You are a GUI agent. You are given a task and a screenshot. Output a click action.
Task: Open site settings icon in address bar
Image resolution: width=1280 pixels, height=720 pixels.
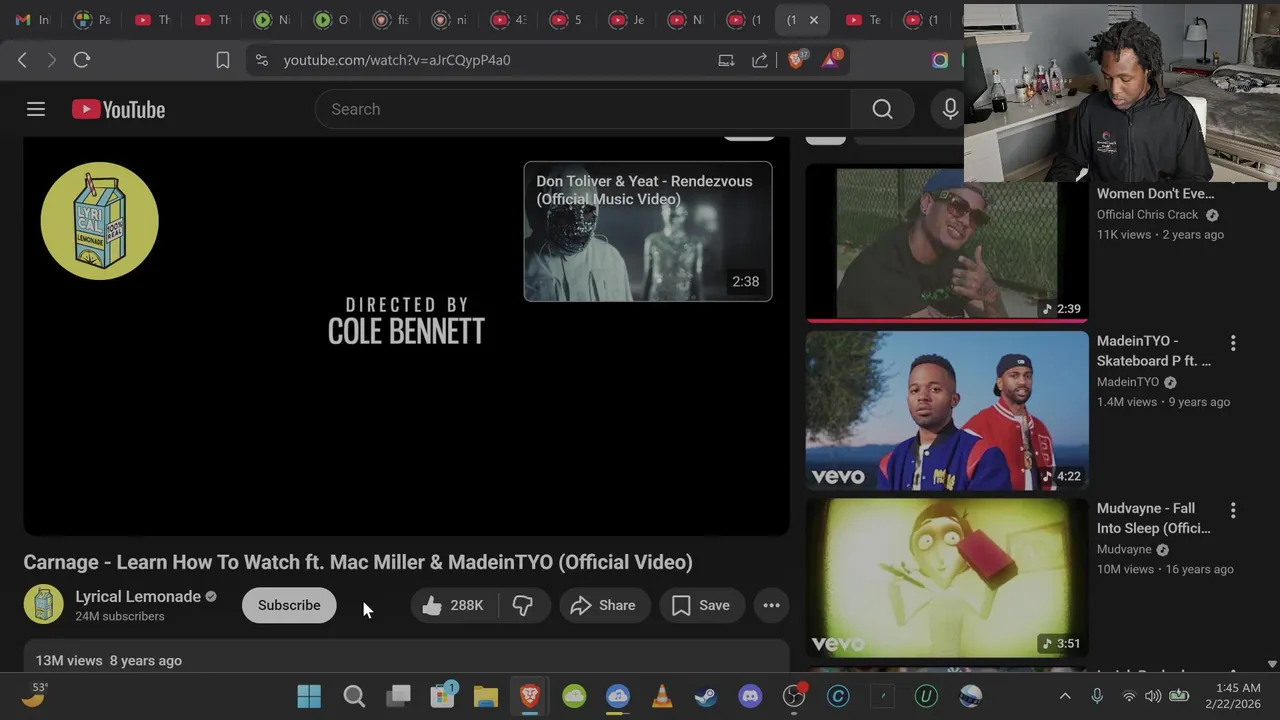click(262, 60)
